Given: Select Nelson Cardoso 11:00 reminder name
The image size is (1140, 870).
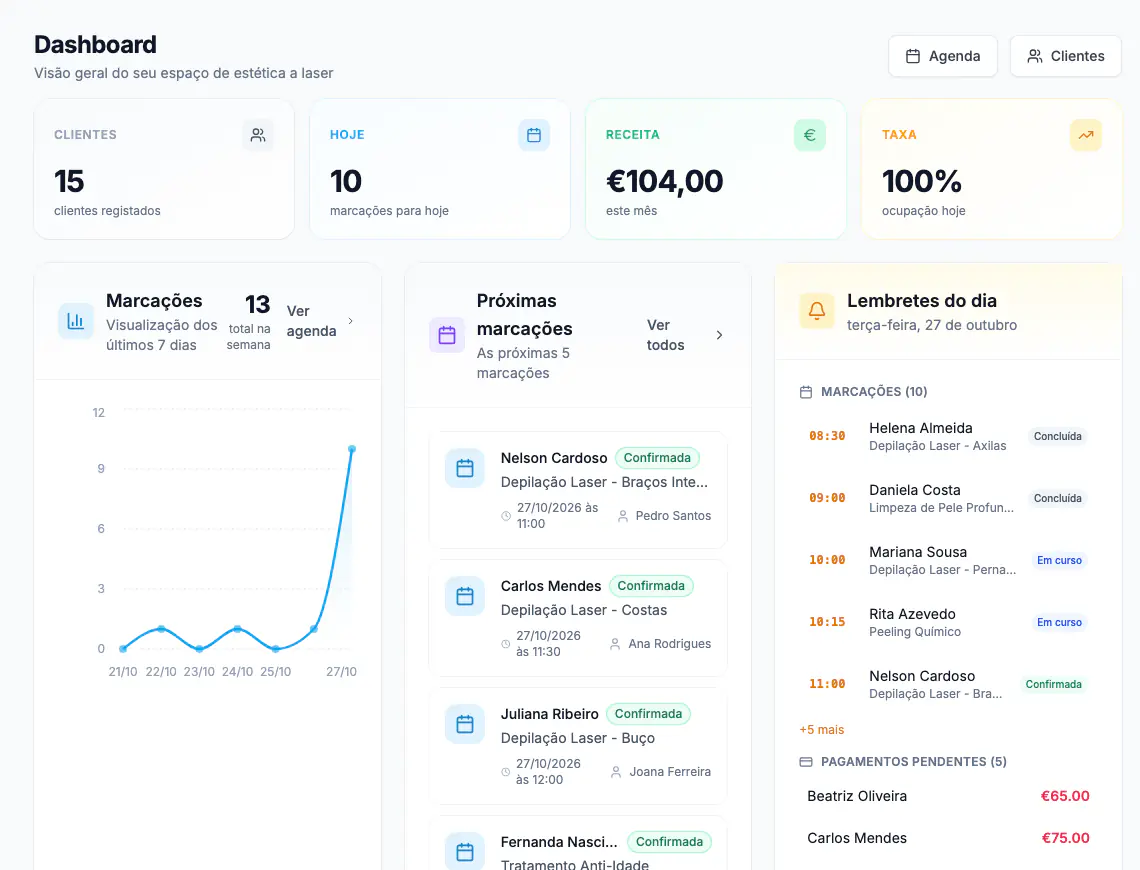Looking at the screenshot, I should point(922,676).
